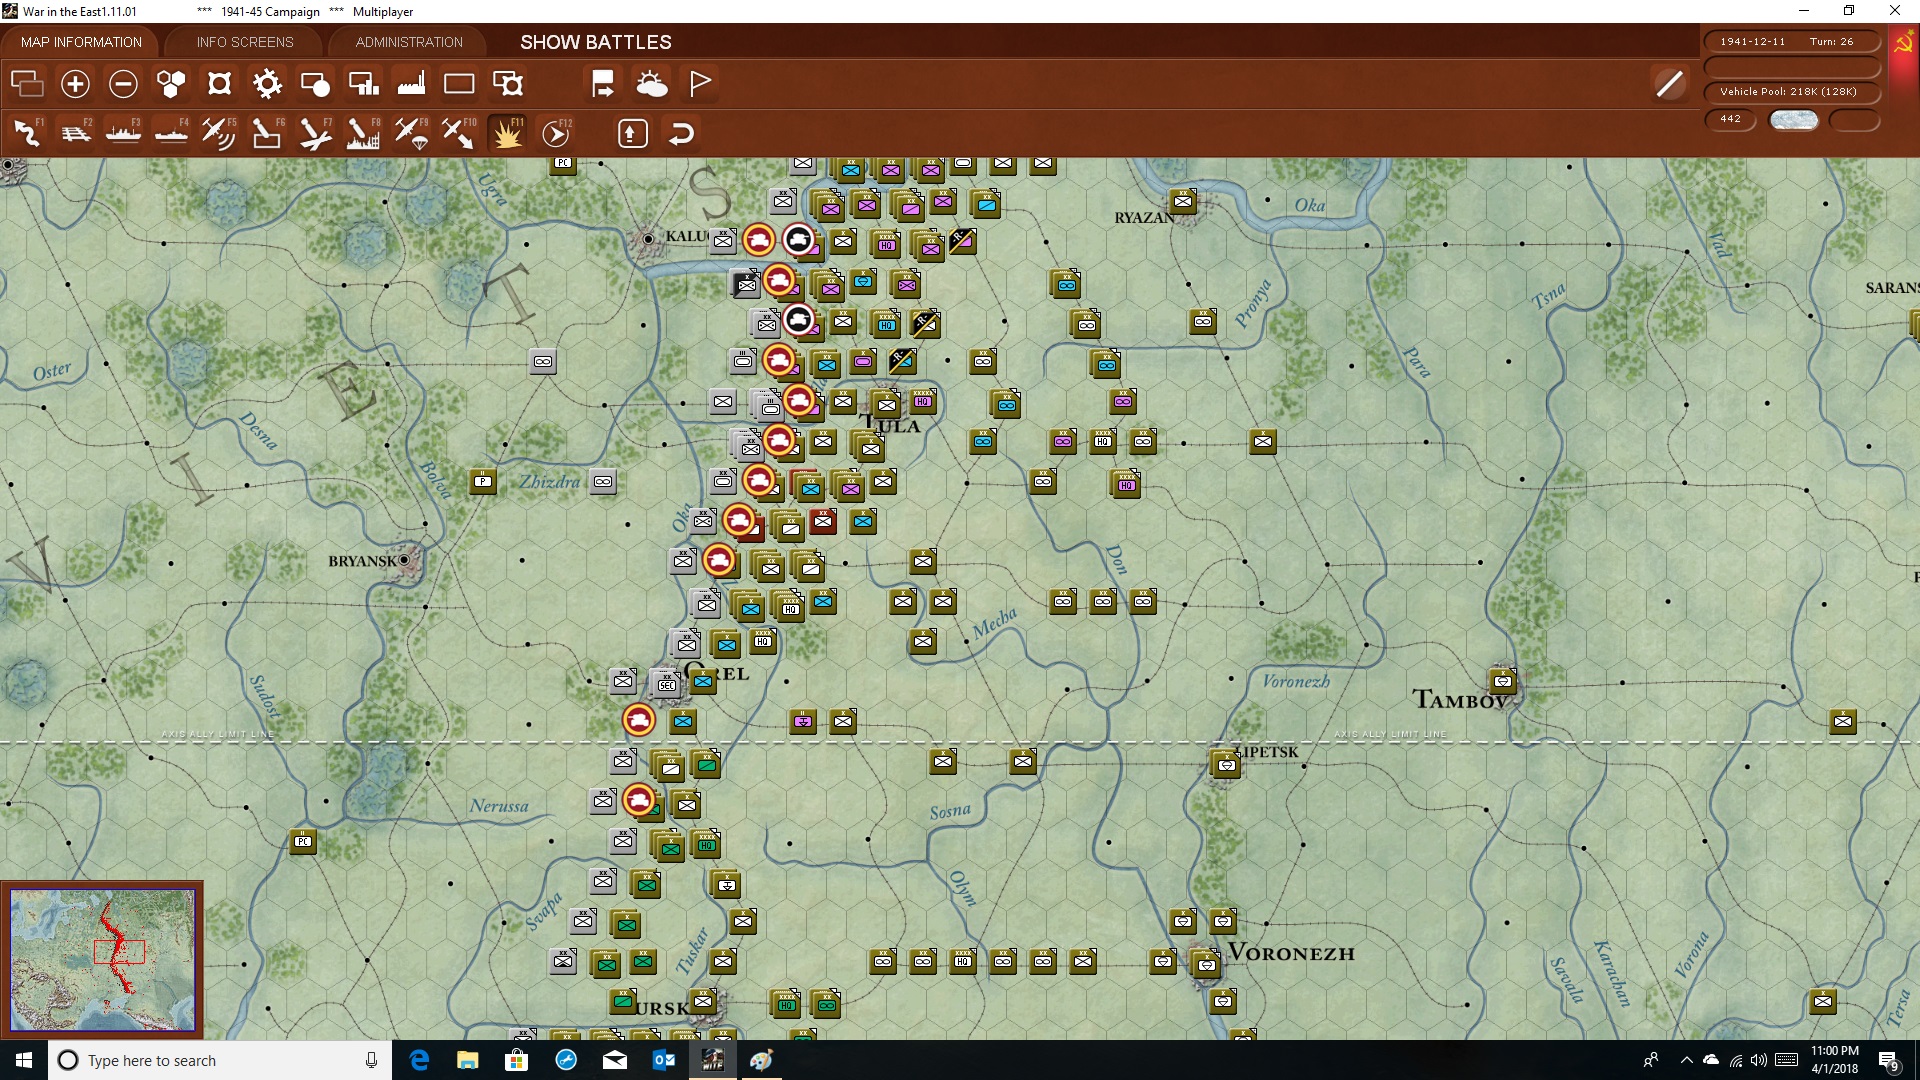The height and width of the screenshot is (1080, 1920).
Task: Select Bomb Airfield mode (F7)
Action: pyautogui.click(x=315, y=133)
